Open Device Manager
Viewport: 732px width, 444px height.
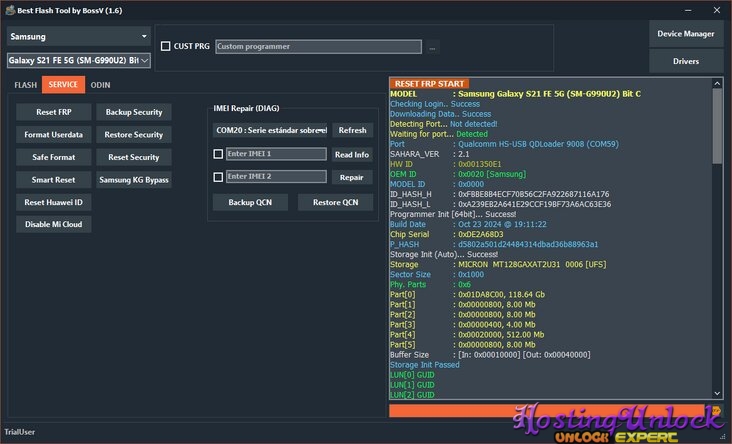pyautogui.click(x=686, y=34)
